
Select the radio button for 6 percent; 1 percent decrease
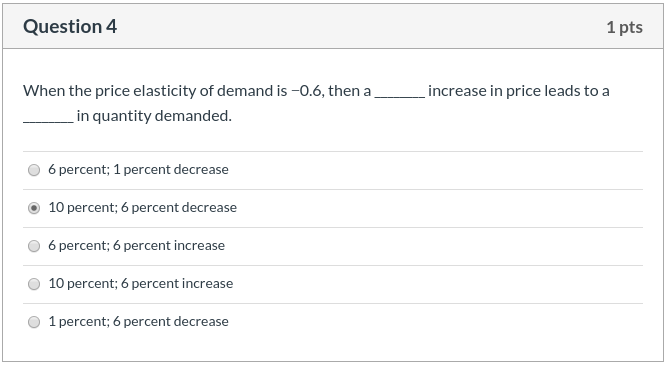coord(34,170)
